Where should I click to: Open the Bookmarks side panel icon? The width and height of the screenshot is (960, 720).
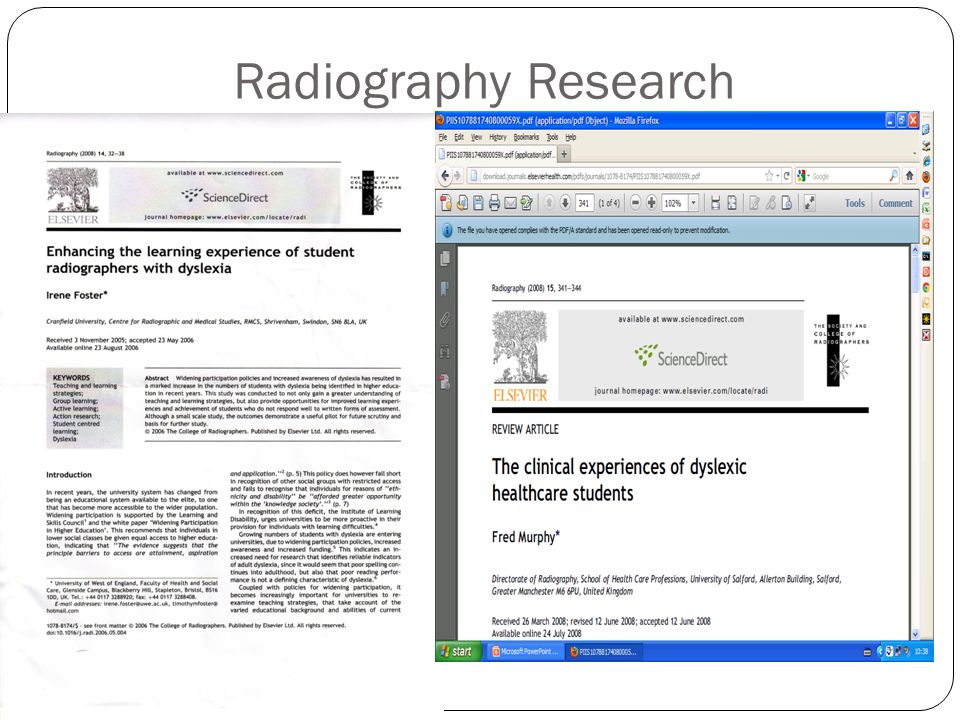445,289
